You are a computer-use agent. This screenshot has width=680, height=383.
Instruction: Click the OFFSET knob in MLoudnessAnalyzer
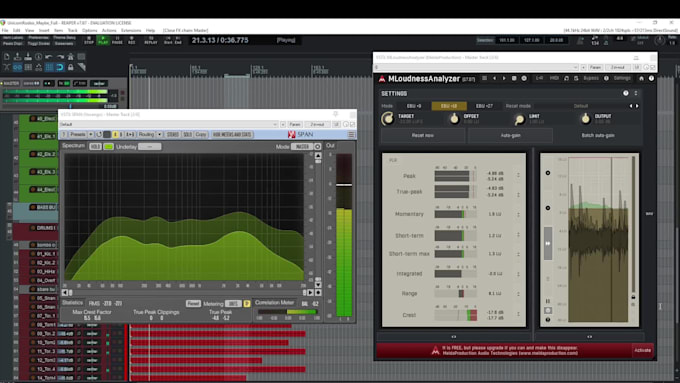point(454,118)
